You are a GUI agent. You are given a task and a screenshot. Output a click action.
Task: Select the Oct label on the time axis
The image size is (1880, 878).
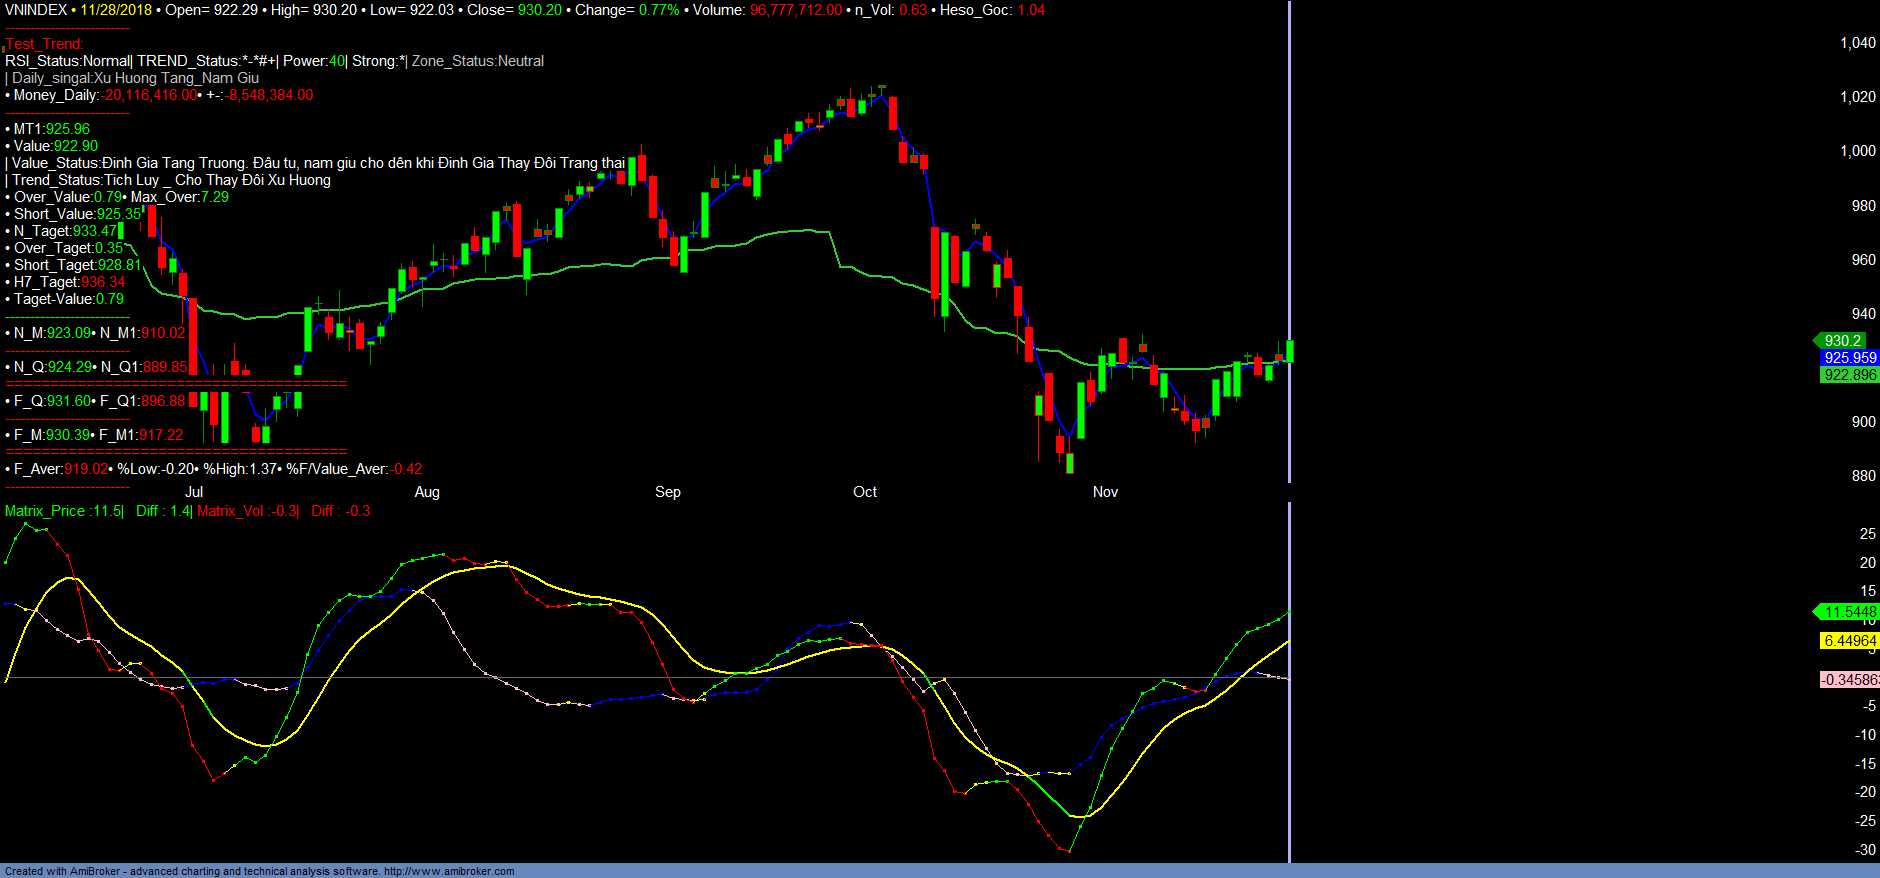865,492
